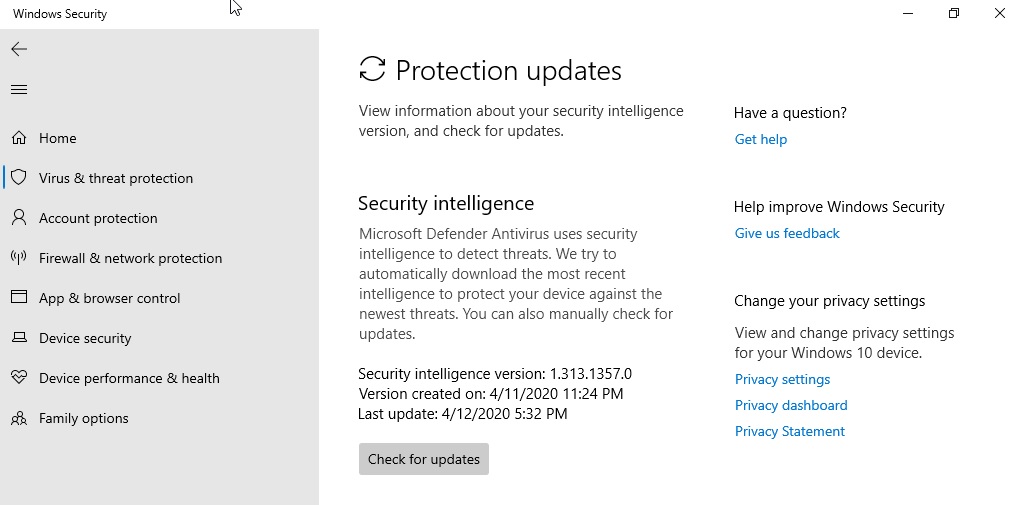Open the Privacy Statement link

click(x=789, y=431)
